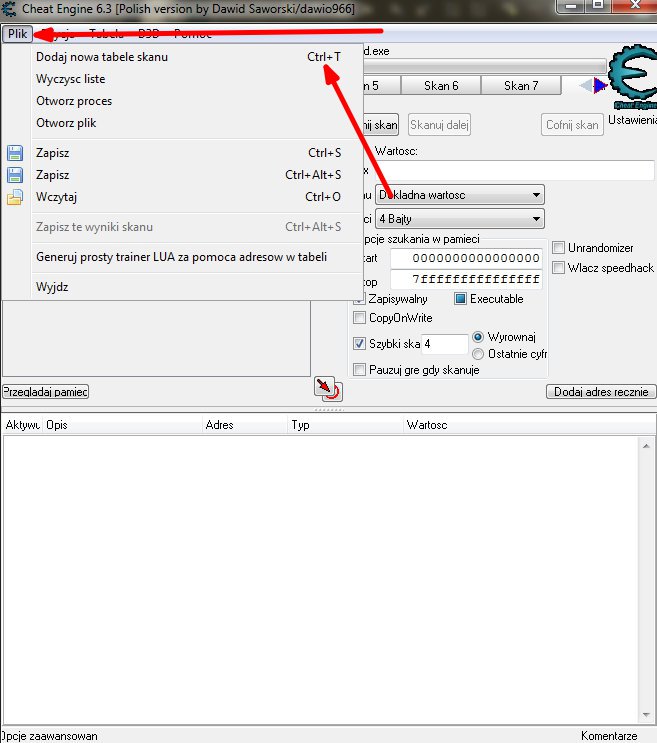
Task: Enable Wlacz speedhack checkbox
Action: coord(558,268)
